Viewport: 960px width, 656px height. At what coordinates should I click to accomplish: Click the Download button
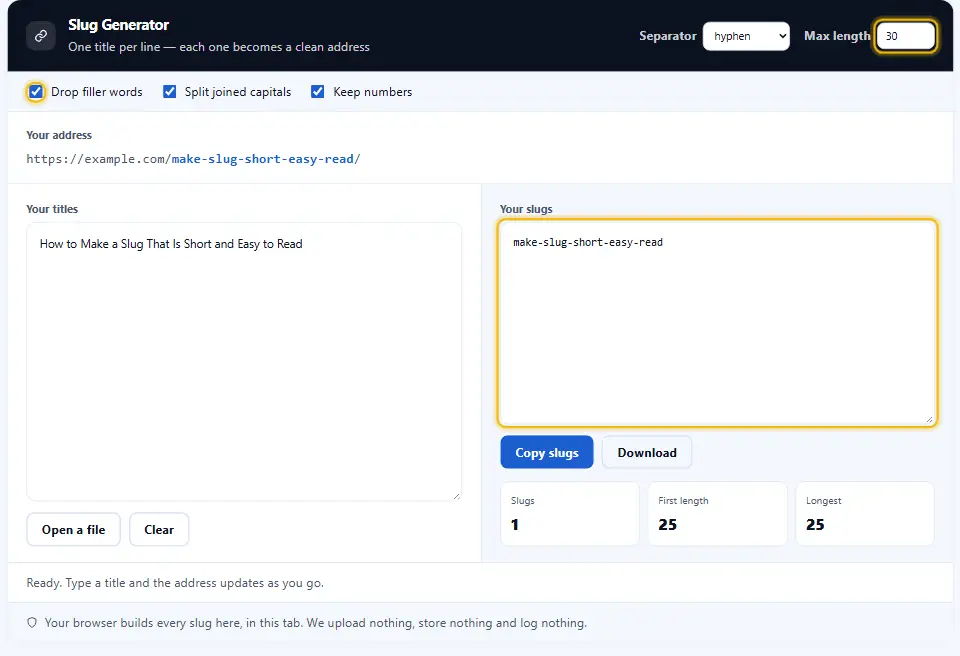pos(647,453)
